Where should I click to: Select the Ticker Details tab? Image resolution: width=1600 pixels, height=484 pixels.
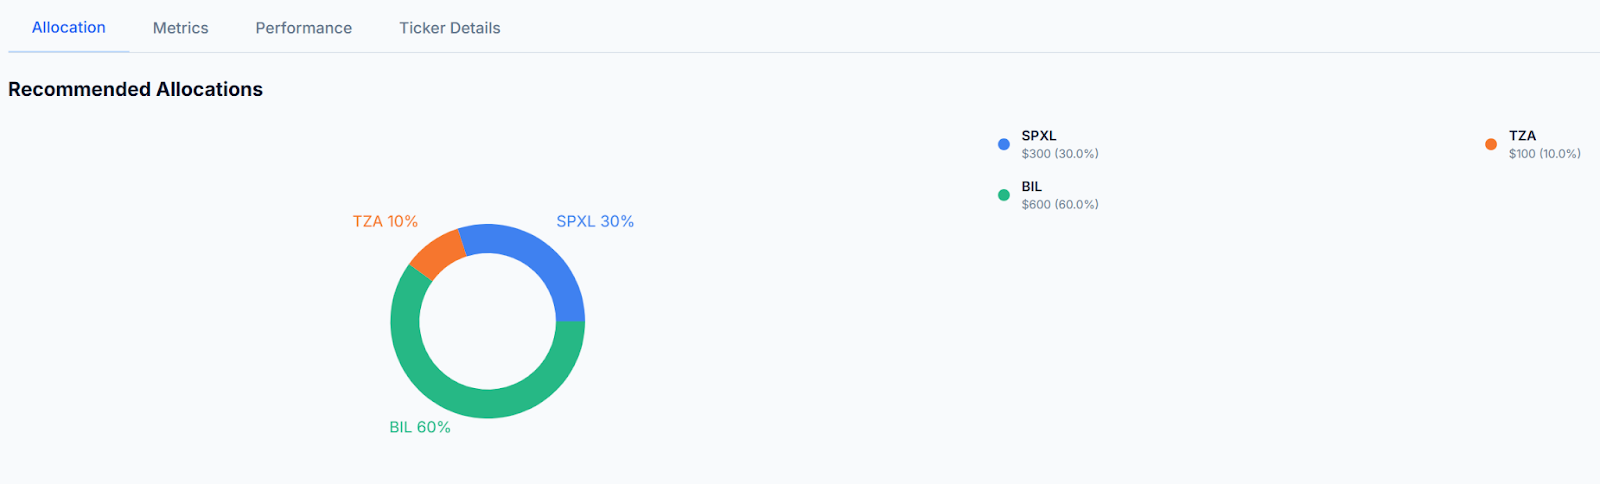(449, 28)
